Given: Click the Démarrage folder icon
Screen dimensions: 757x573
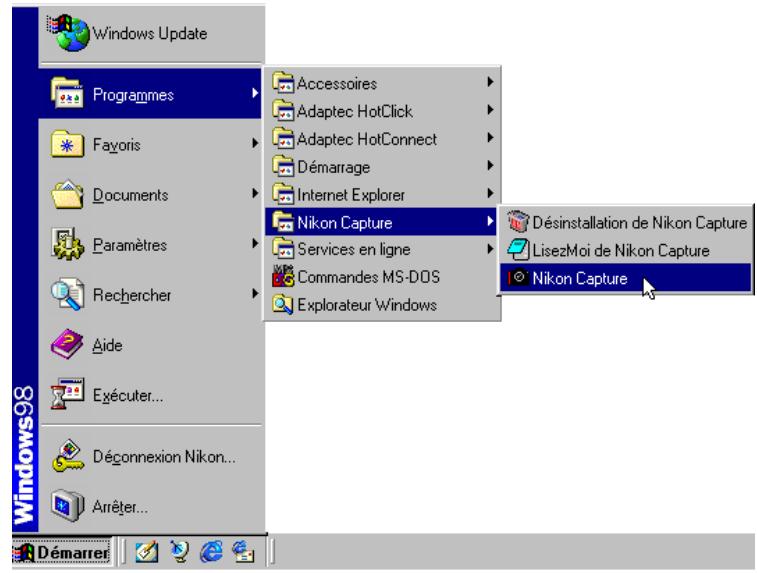Looking at the screenshot, I should tap(283, 167).
